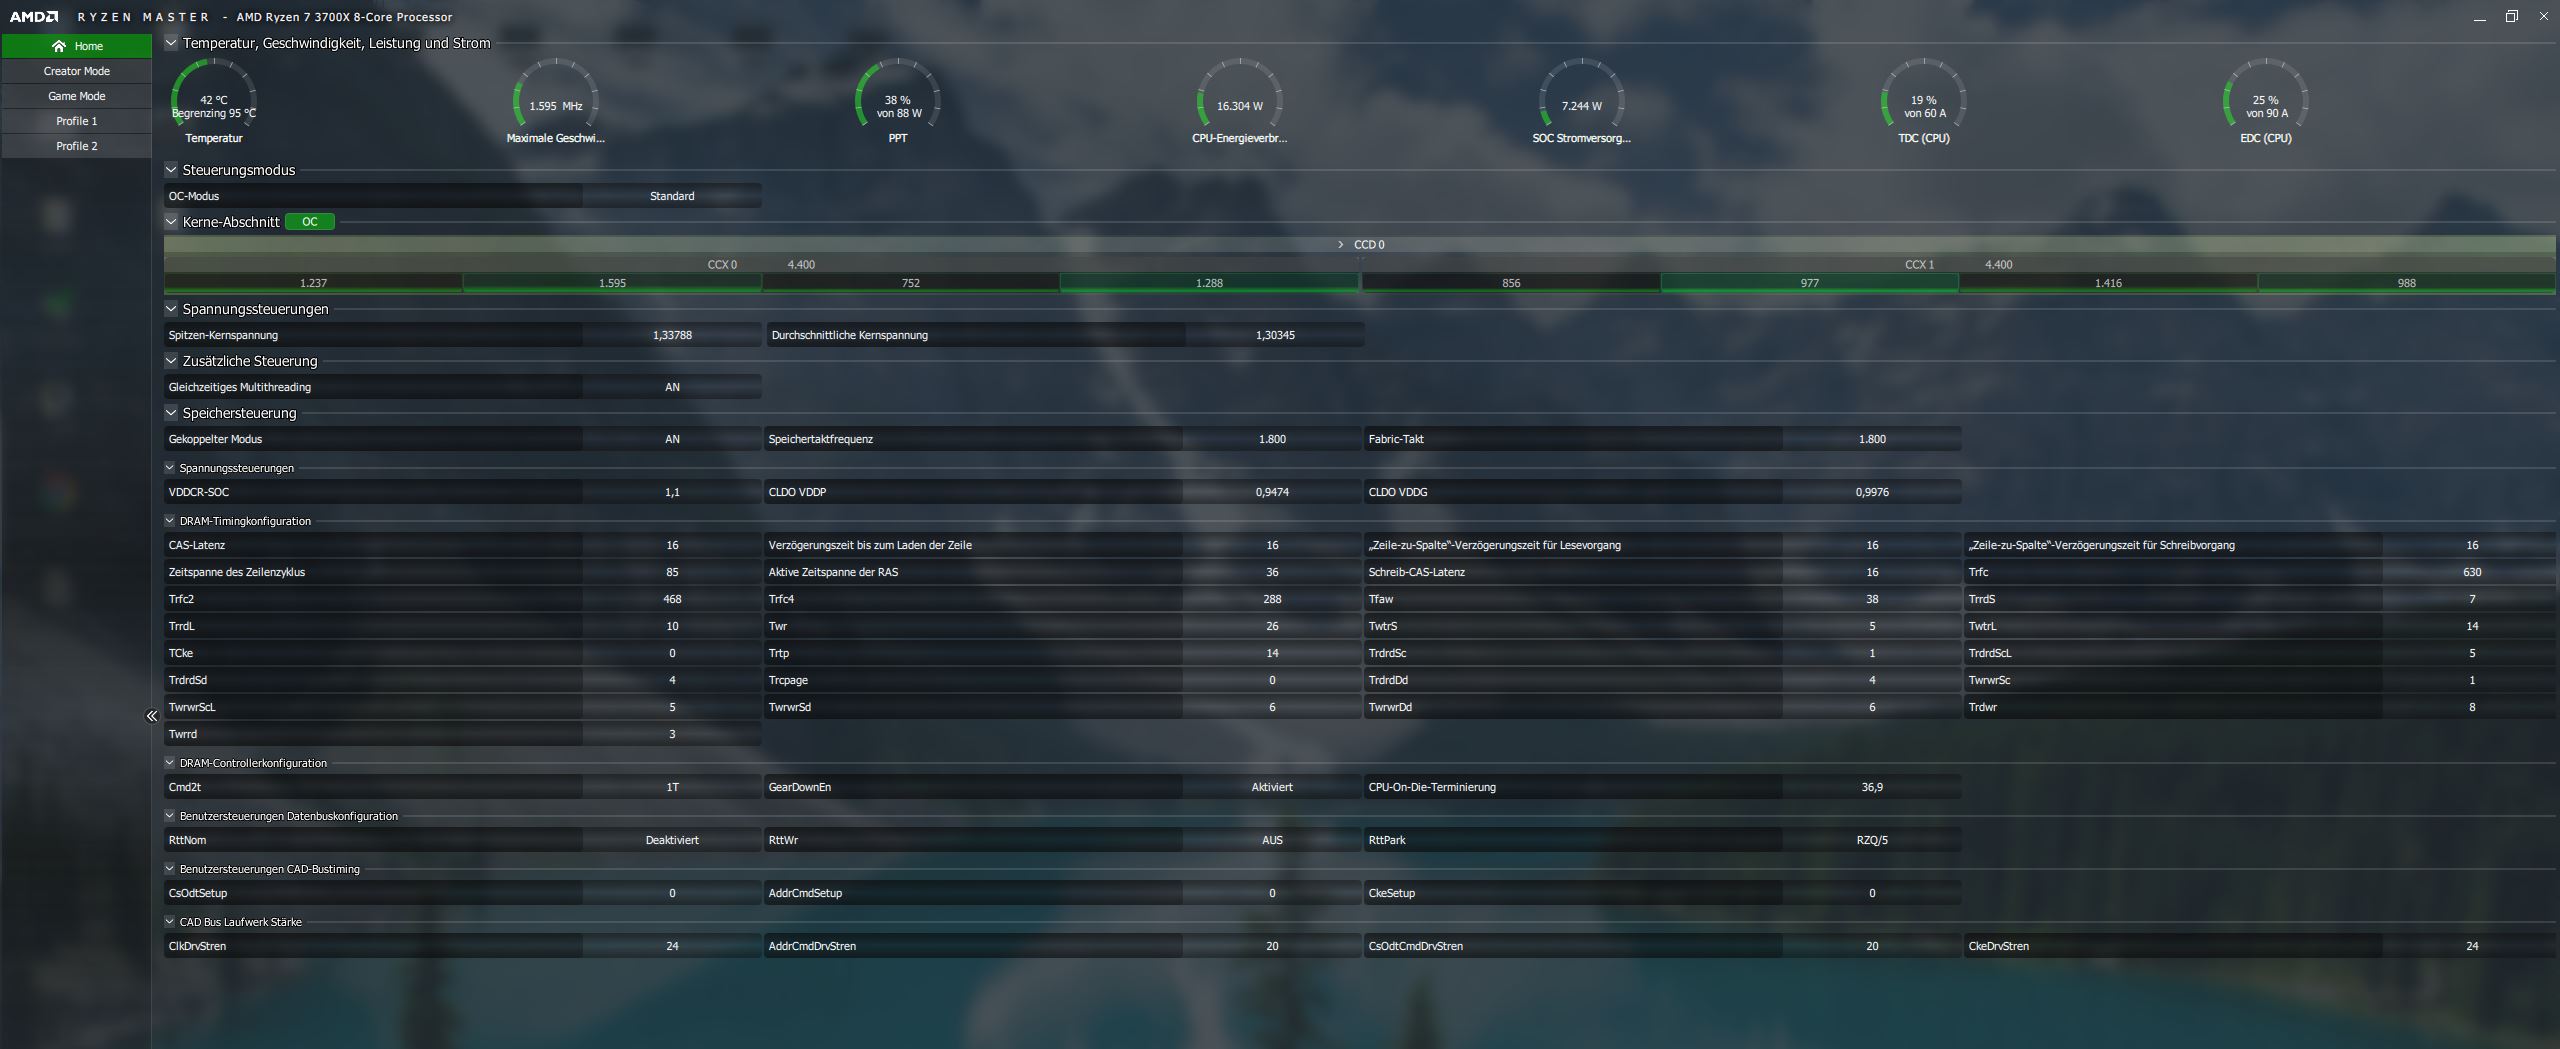2560x1049 pixels.
Task: Collapse the Speichersteuerung section
Action: click(x=171, y=413)
